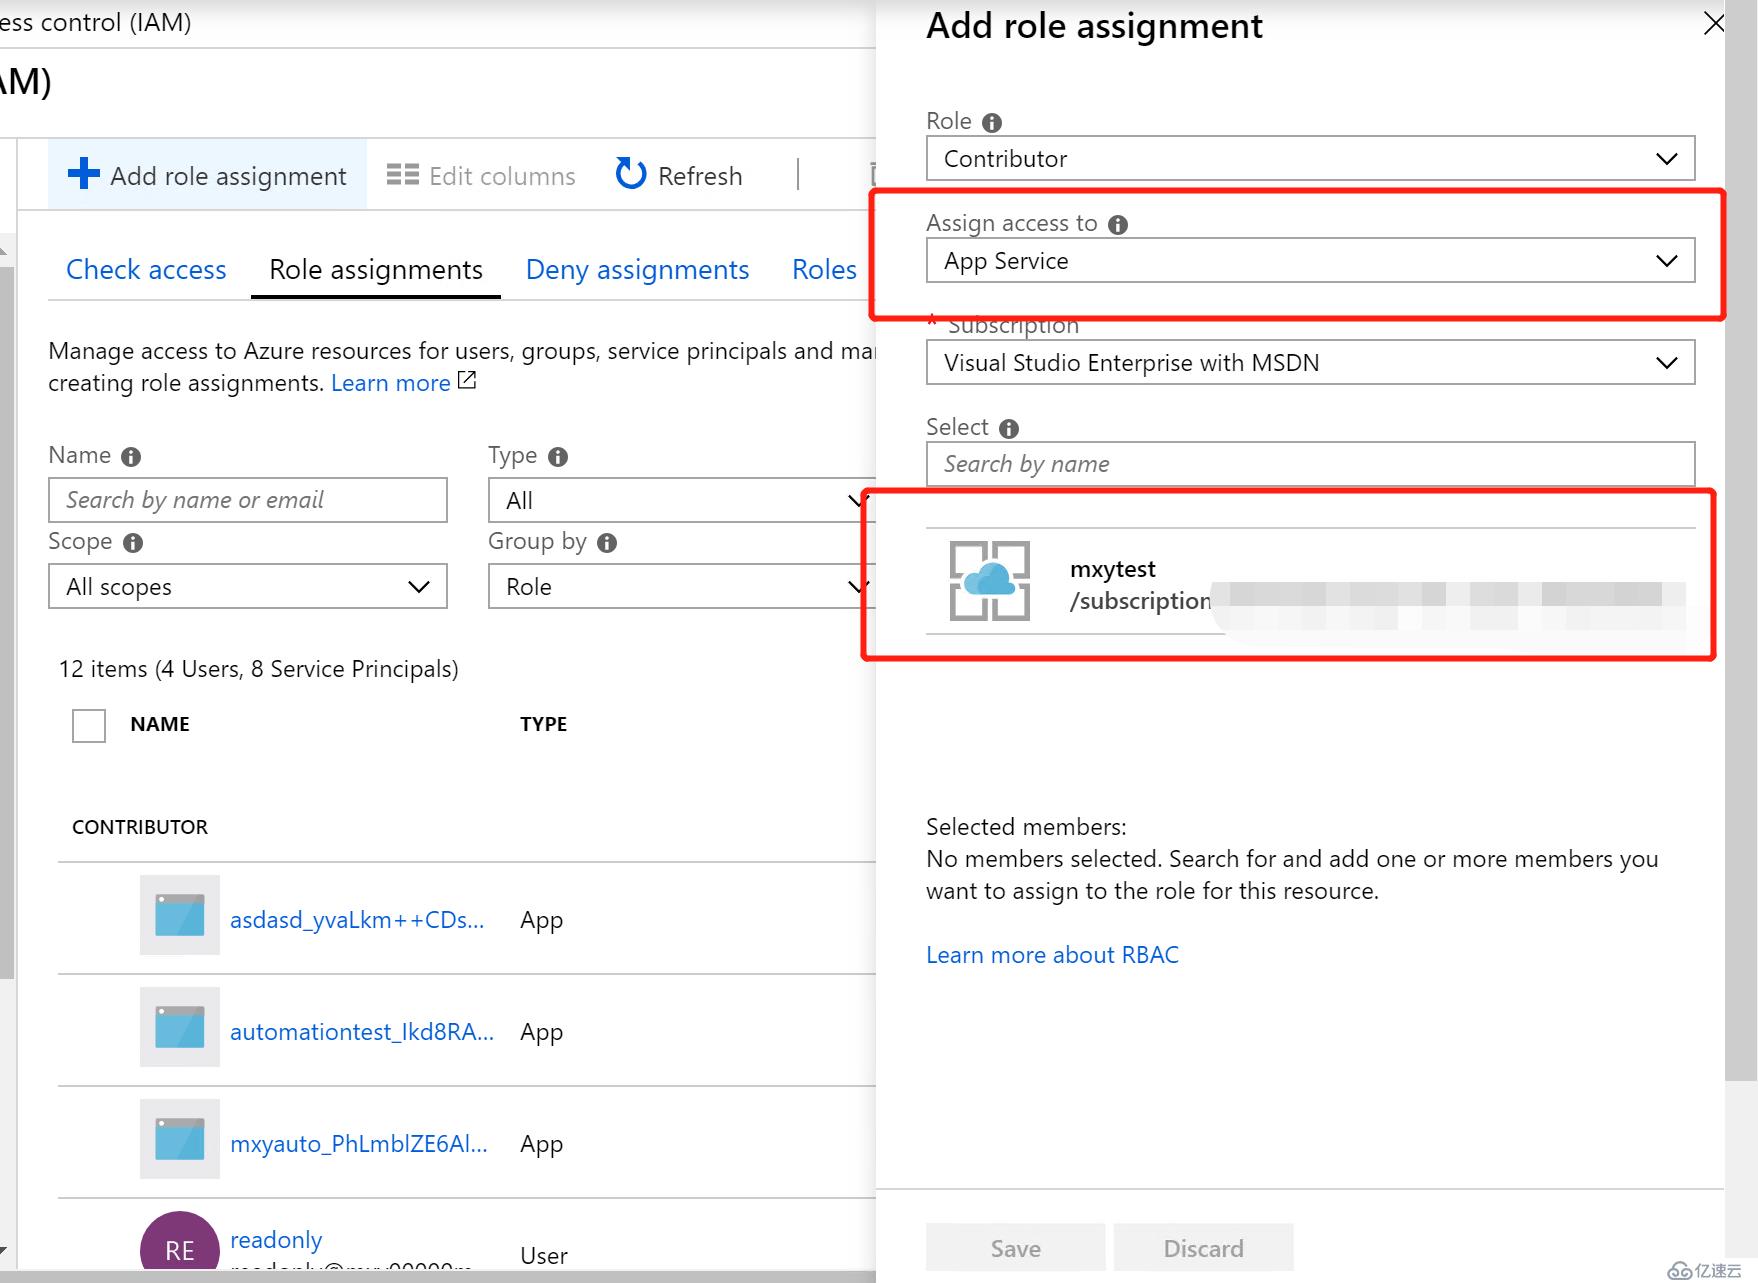This screenshot has width=1758, height=1283.
Task: Click the '12 items (4 Users, 8 Service Principals)' text
Action: click(x=258, y=669)
